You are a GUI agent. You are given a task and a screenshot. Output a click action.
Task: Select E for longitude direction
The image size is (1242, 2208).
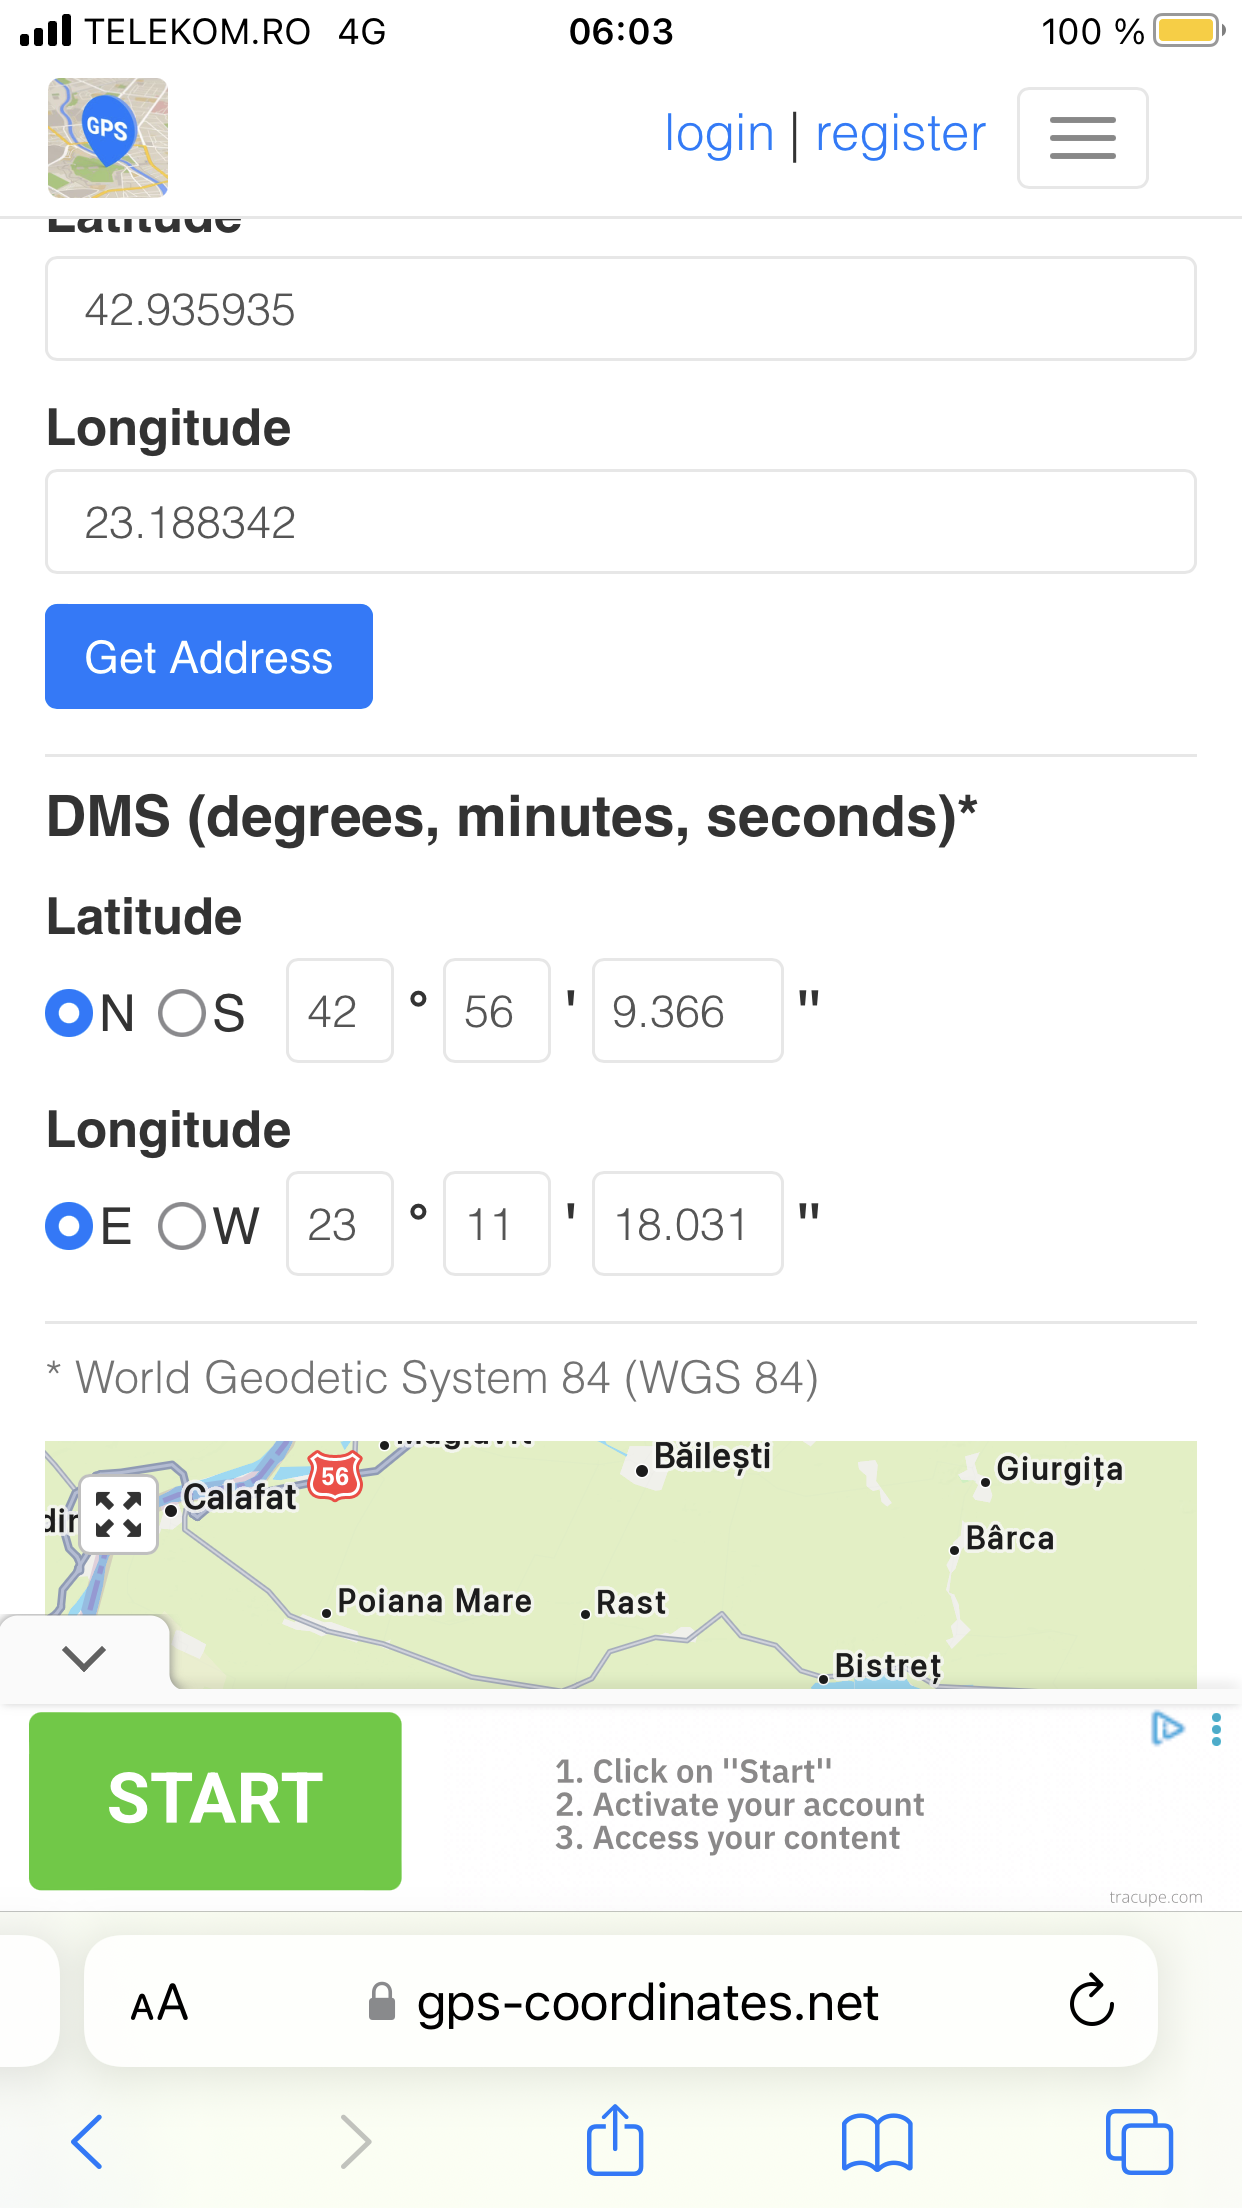point(70,1226)
